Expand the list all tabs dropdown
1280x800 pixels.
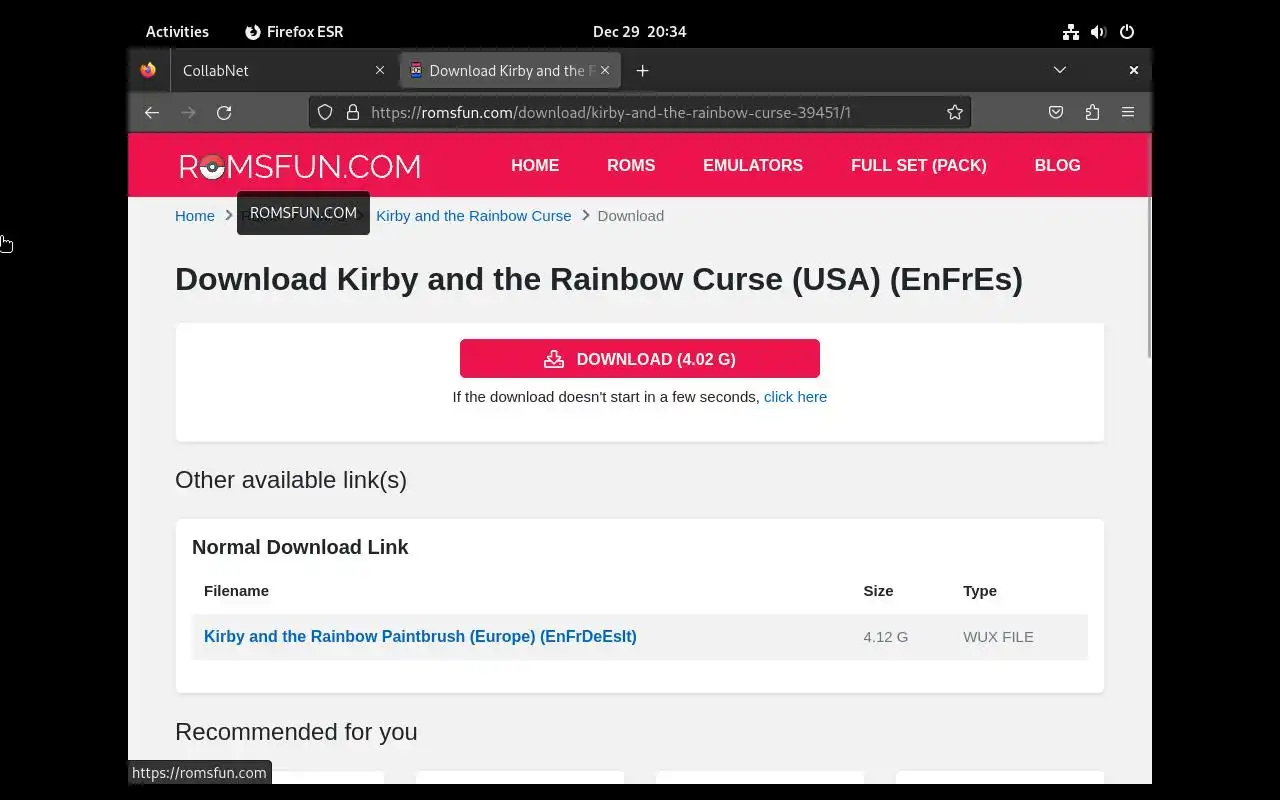(x=1060, y=70)
